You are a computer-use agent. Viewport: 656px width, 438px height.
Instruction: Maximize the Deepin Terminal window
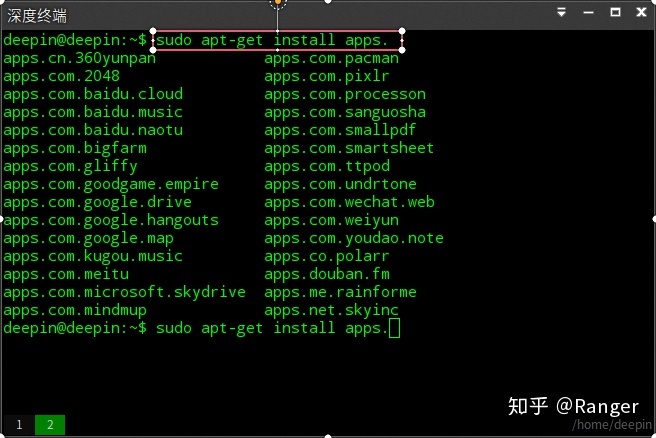click(615, 12)
